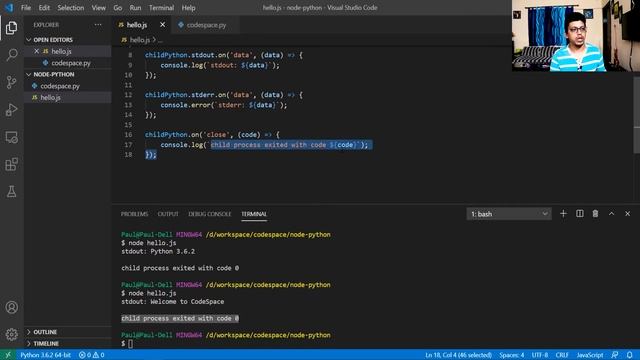Click the remote window indicator in status bar
The image size is (640, 360).
[x=8, y=355]
